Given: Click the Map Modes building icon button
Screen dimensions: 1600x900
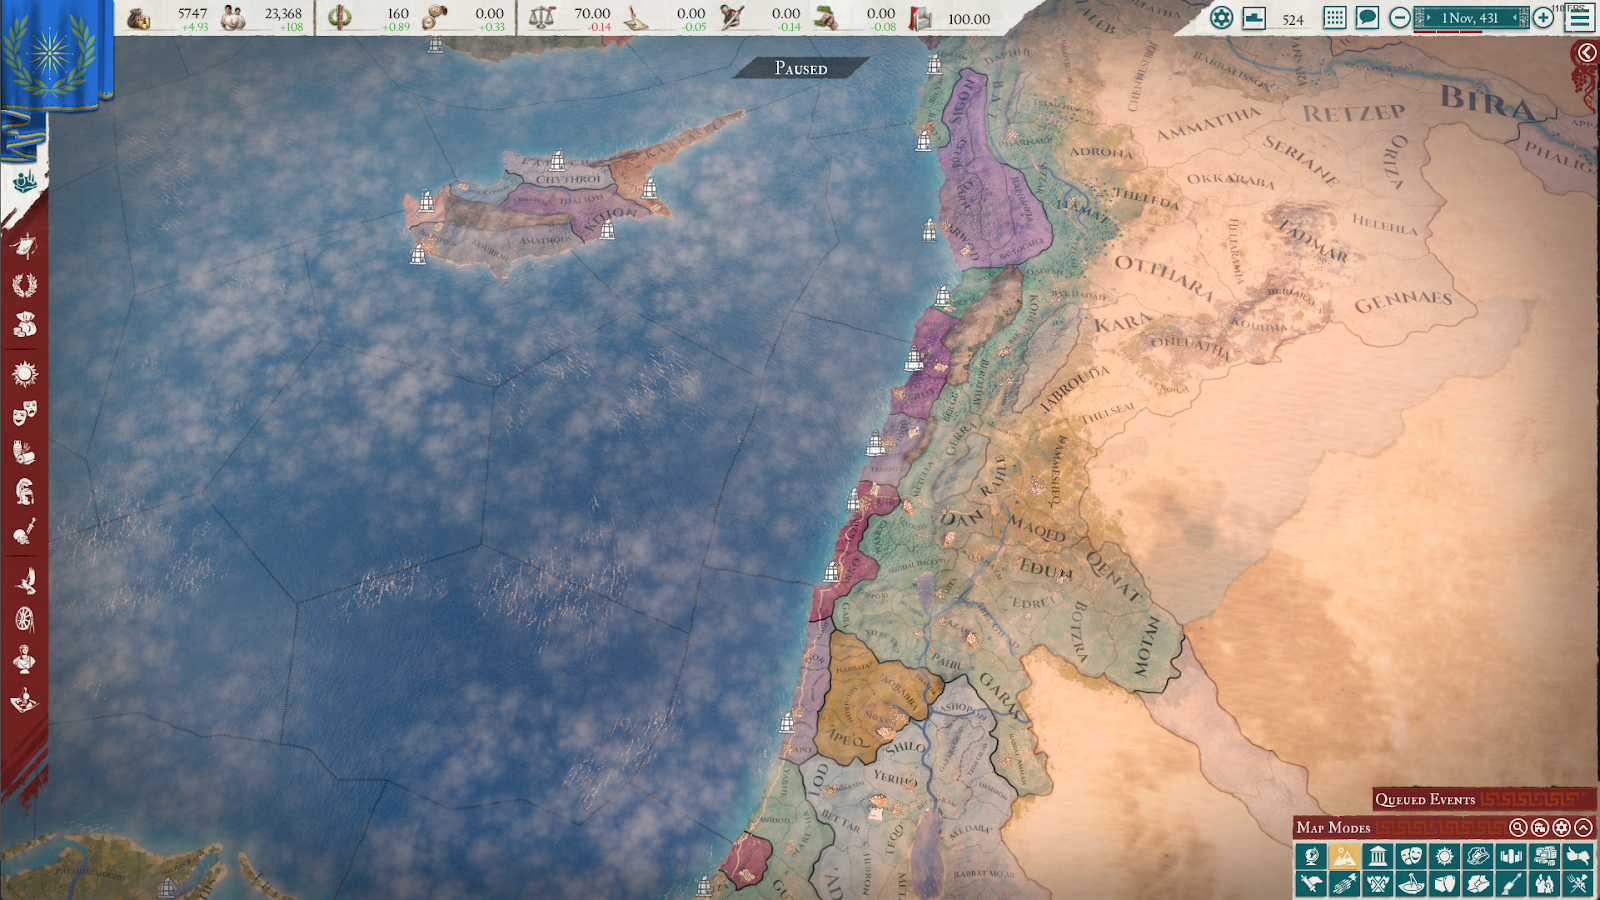Looking at the screenshot, I should coord(1540,827).
